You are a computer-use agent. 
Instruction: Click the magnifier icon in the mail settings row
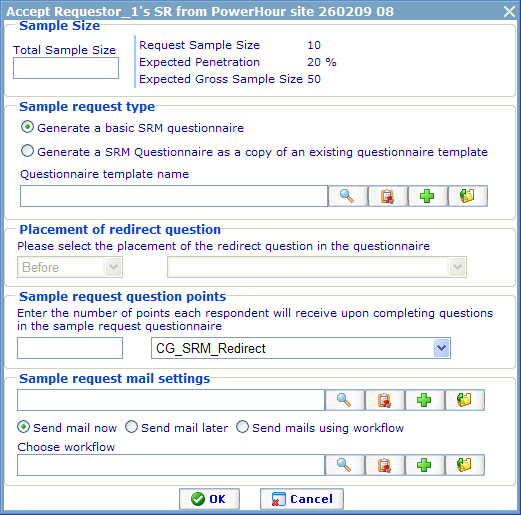(345, 400)
